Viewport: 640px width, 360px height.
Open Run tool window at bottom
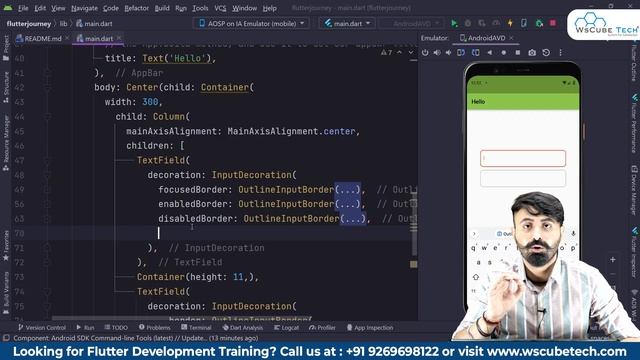coord(85,328)
